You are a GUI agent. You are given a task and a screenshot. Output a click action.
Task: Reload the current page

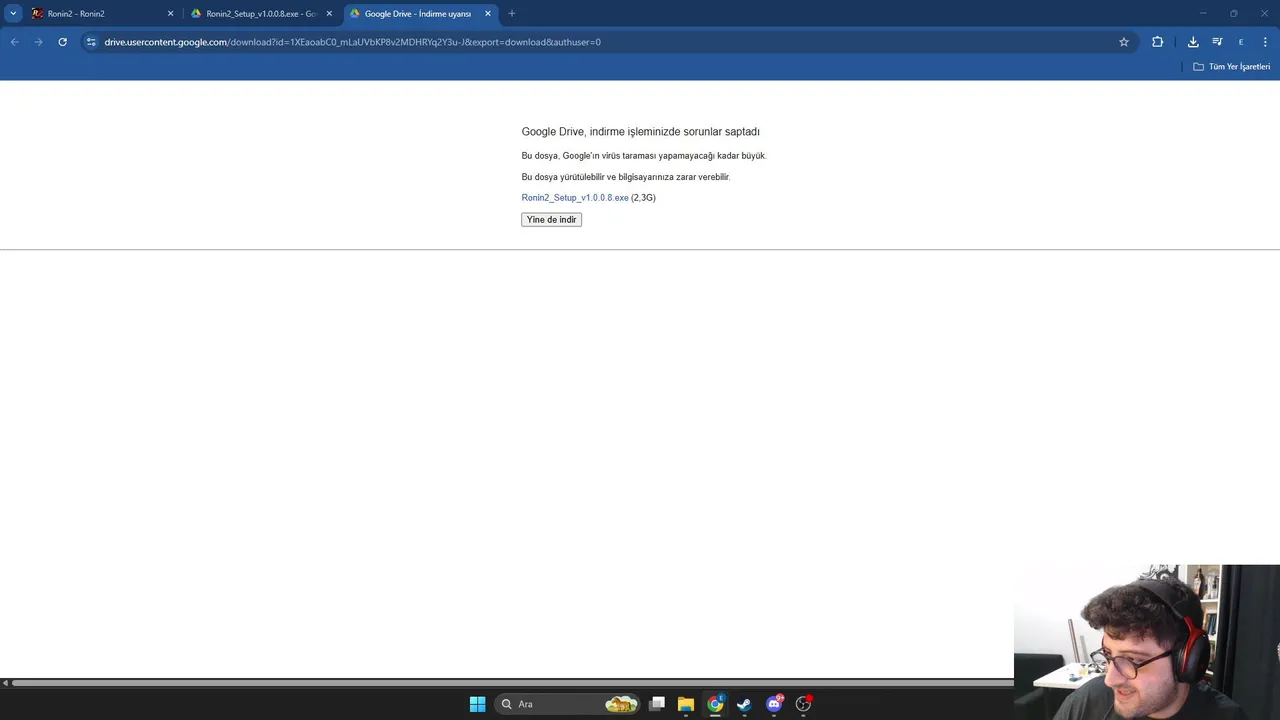tap(62, 42)
